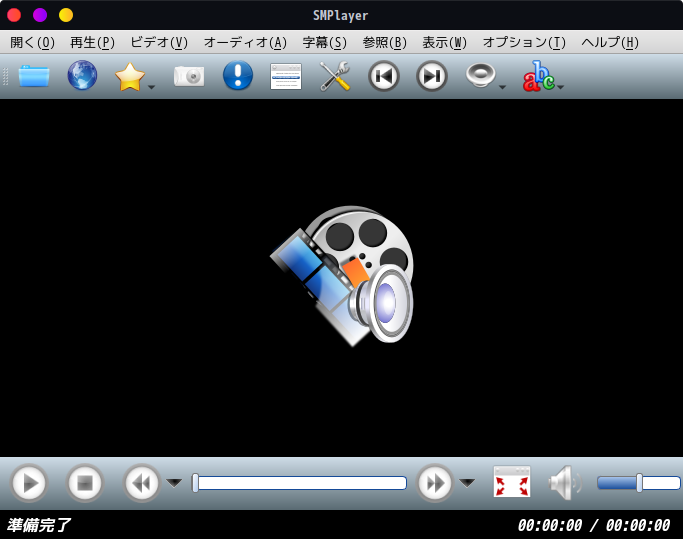
Task: Open the playlist window icon
Action: tap(286, 77)
